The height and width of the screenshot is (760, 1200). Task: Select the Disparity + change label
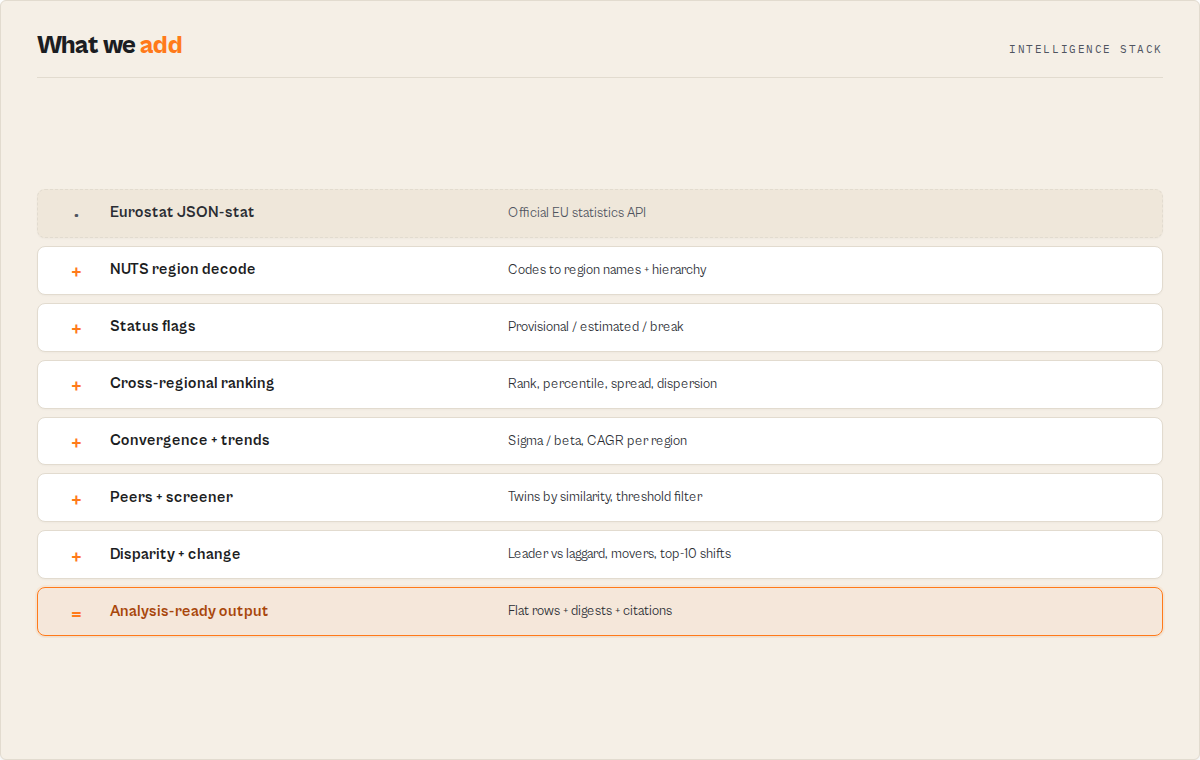pos(175,554)
